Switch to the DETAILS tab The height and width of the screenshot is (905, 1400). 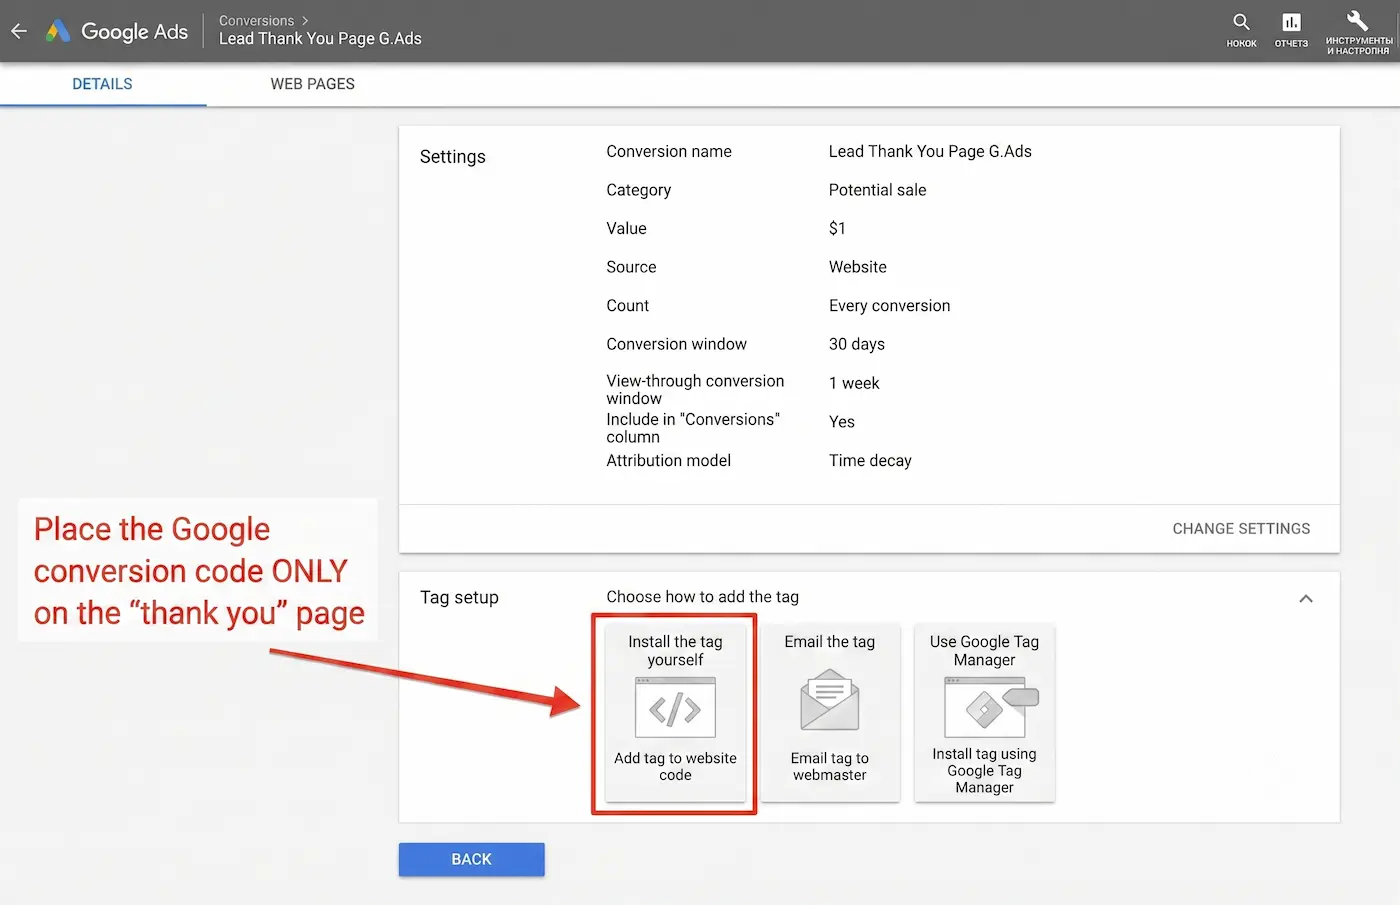(x=102, y=84)
